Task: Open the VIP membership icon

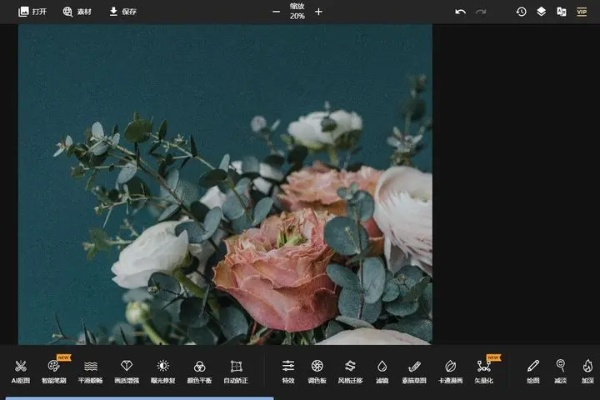Action: click(582, 11)
